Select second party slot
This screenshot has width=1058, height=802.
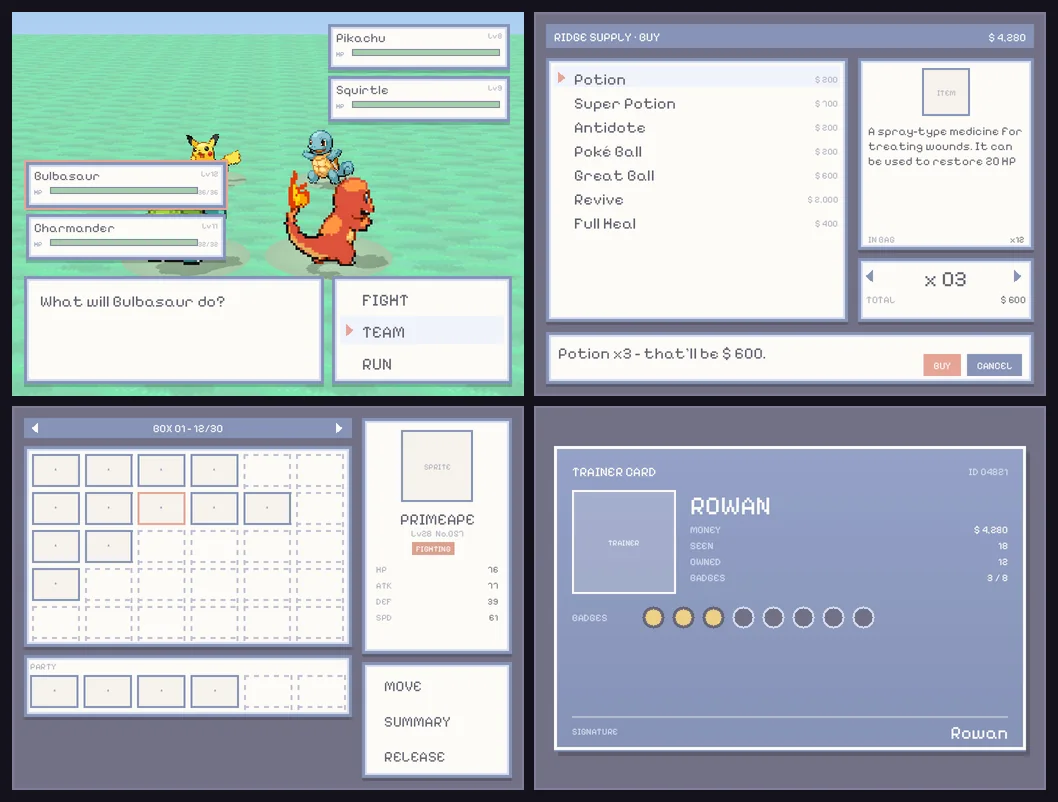(x=108, y=691)
